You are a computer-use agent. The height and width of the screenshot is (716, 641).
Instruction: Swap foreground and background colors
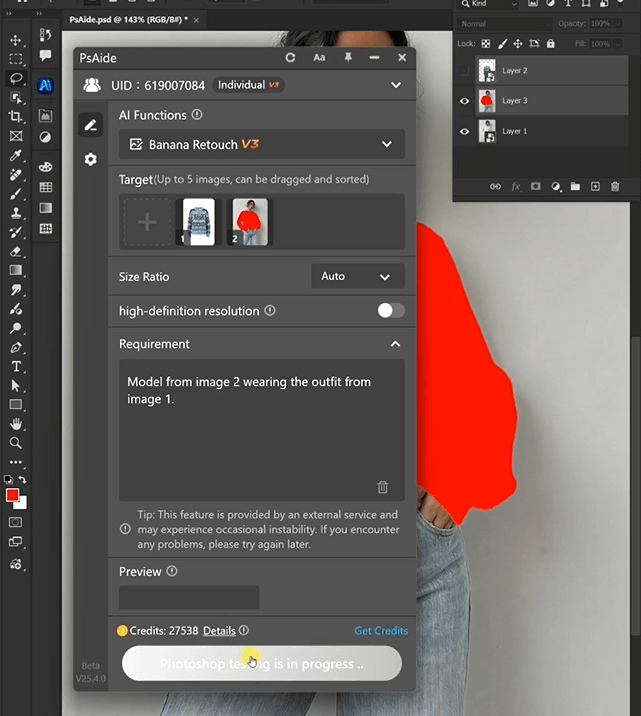(x=22, y=479)
